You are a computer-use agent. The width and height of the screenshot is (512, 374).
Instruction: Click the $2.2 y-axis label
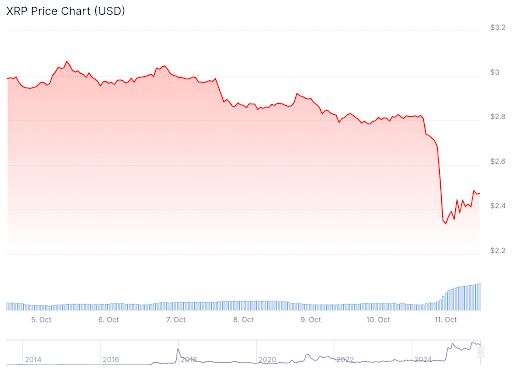498,250
